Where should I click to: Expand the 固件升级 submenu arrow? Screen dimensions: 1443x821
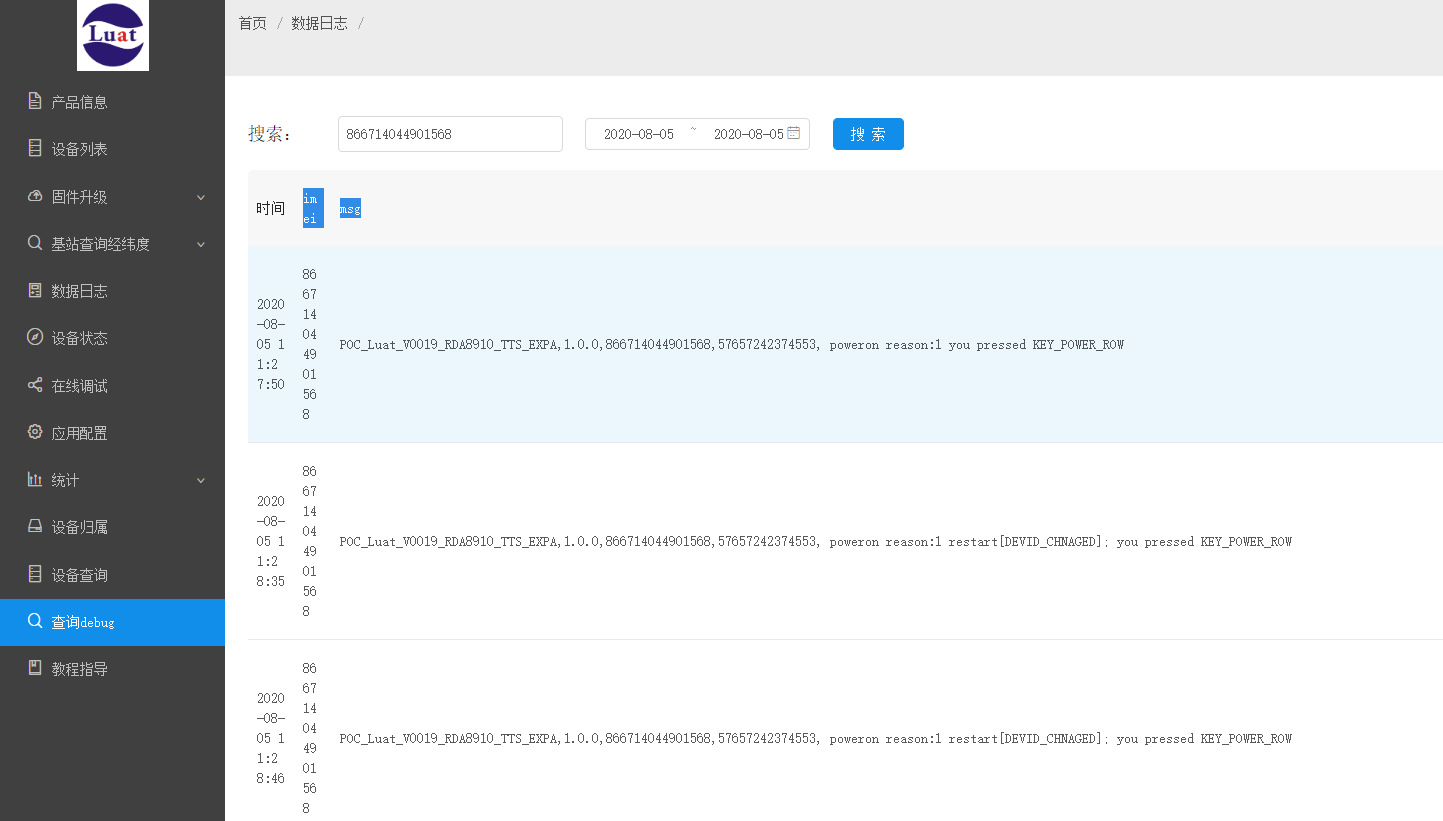(201, 197)
